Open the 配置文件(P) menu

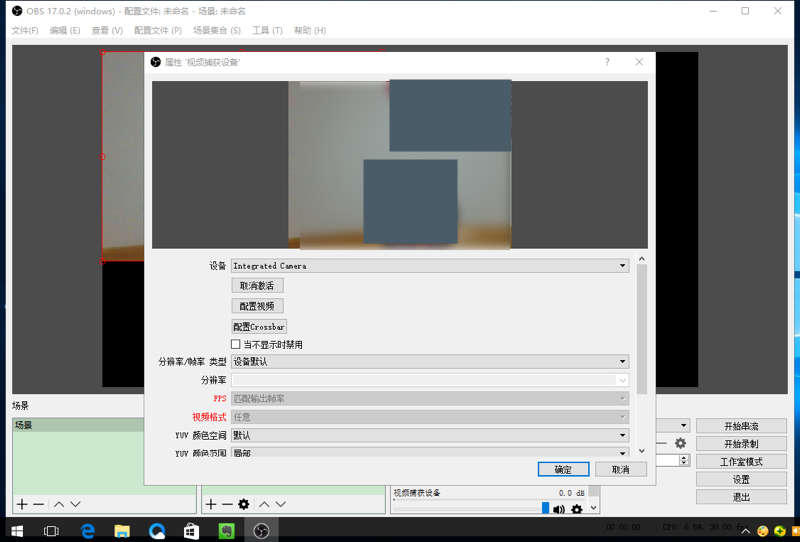158,31
